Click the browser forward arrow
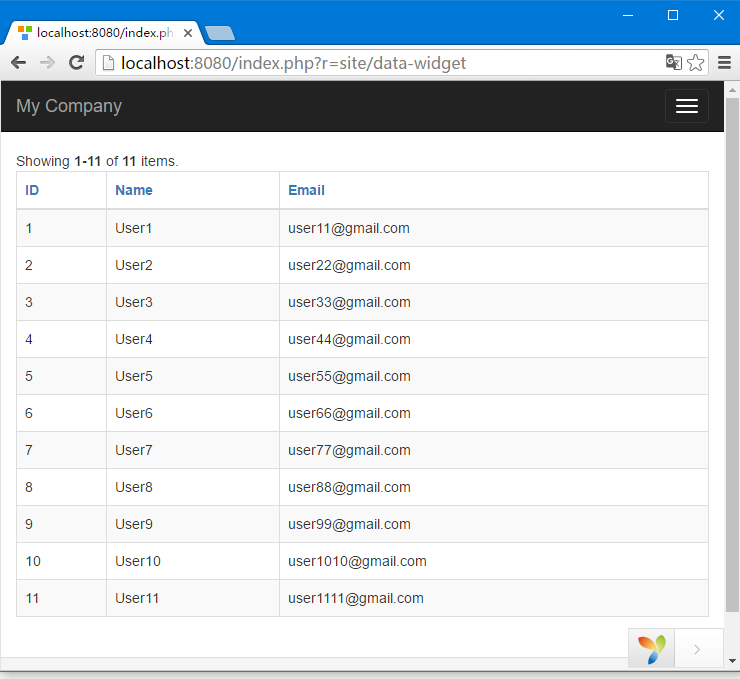The width and height of the screenshot is (740, 679). point(47,62)
